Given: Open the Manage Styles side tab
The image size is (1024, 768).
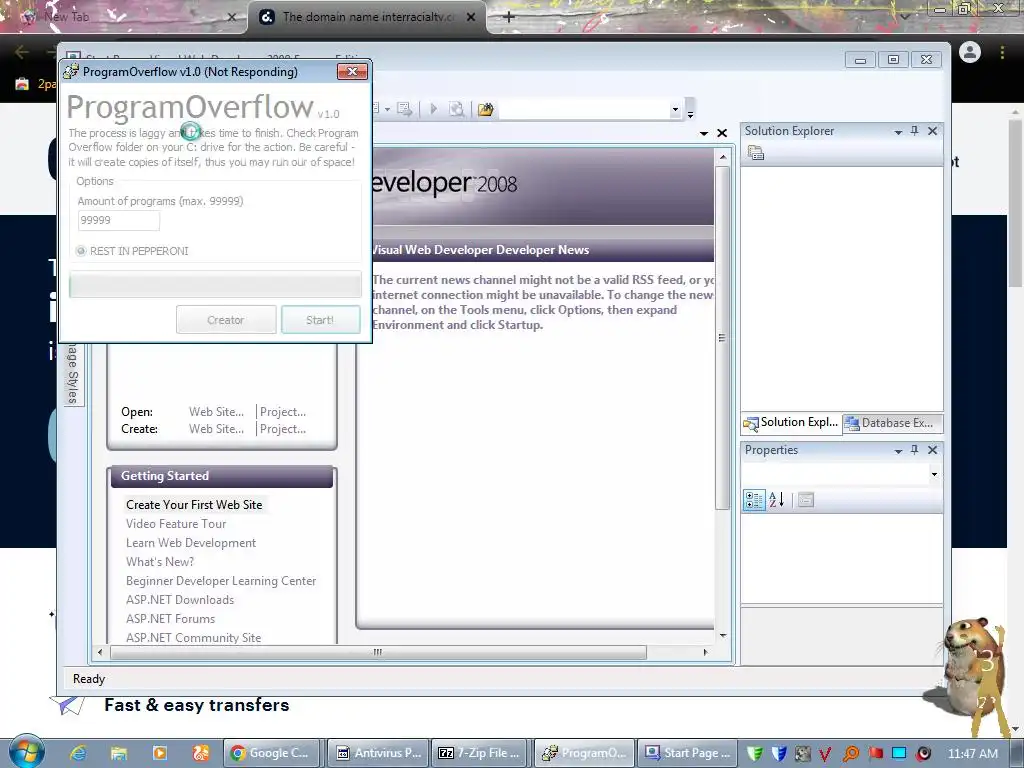Looking at the screenshot, I should point(73,374).
